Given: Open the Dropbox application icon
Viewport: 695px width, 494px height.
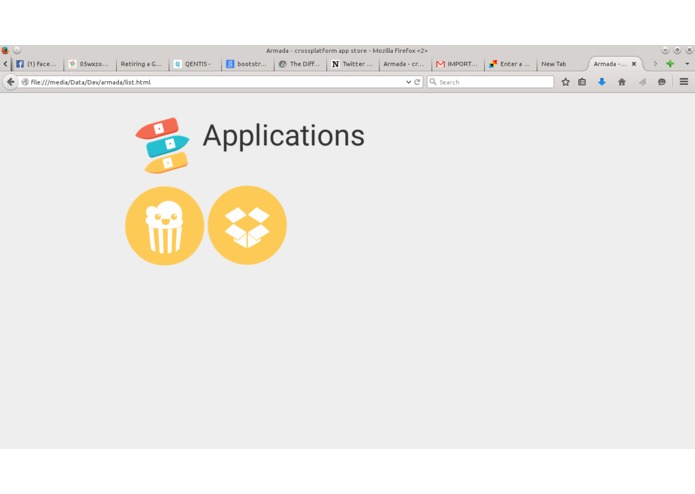Looking at the screenshot, I should tap(247, 226).
